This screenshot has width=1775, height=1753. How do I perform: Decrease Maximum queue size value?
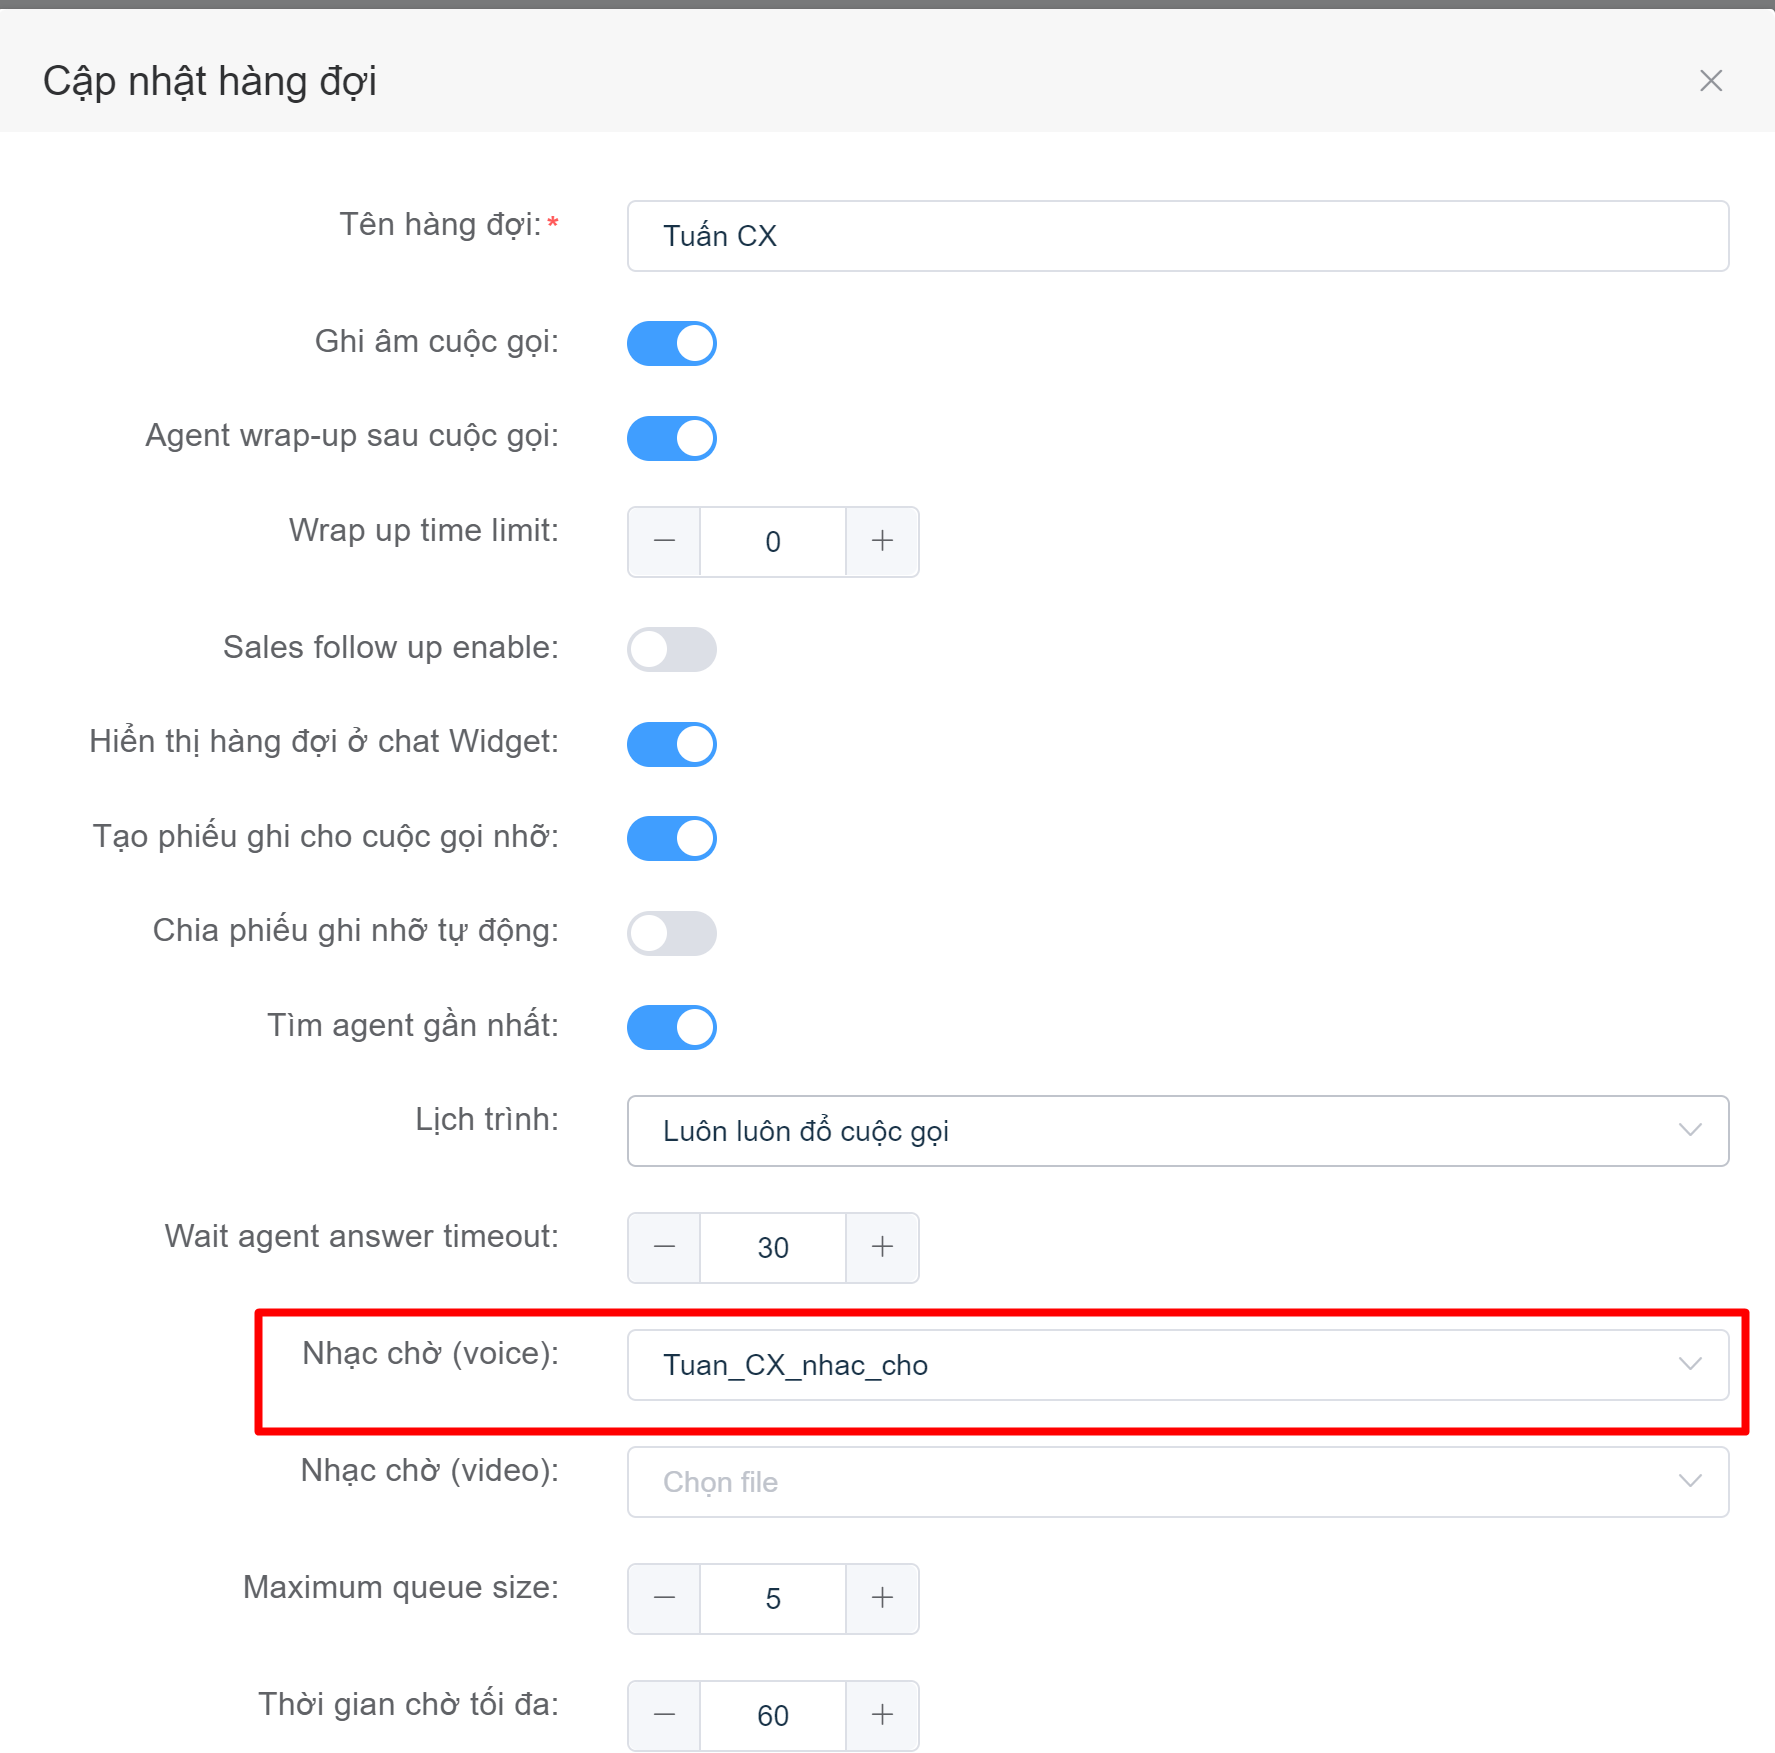pos(664,1599)
